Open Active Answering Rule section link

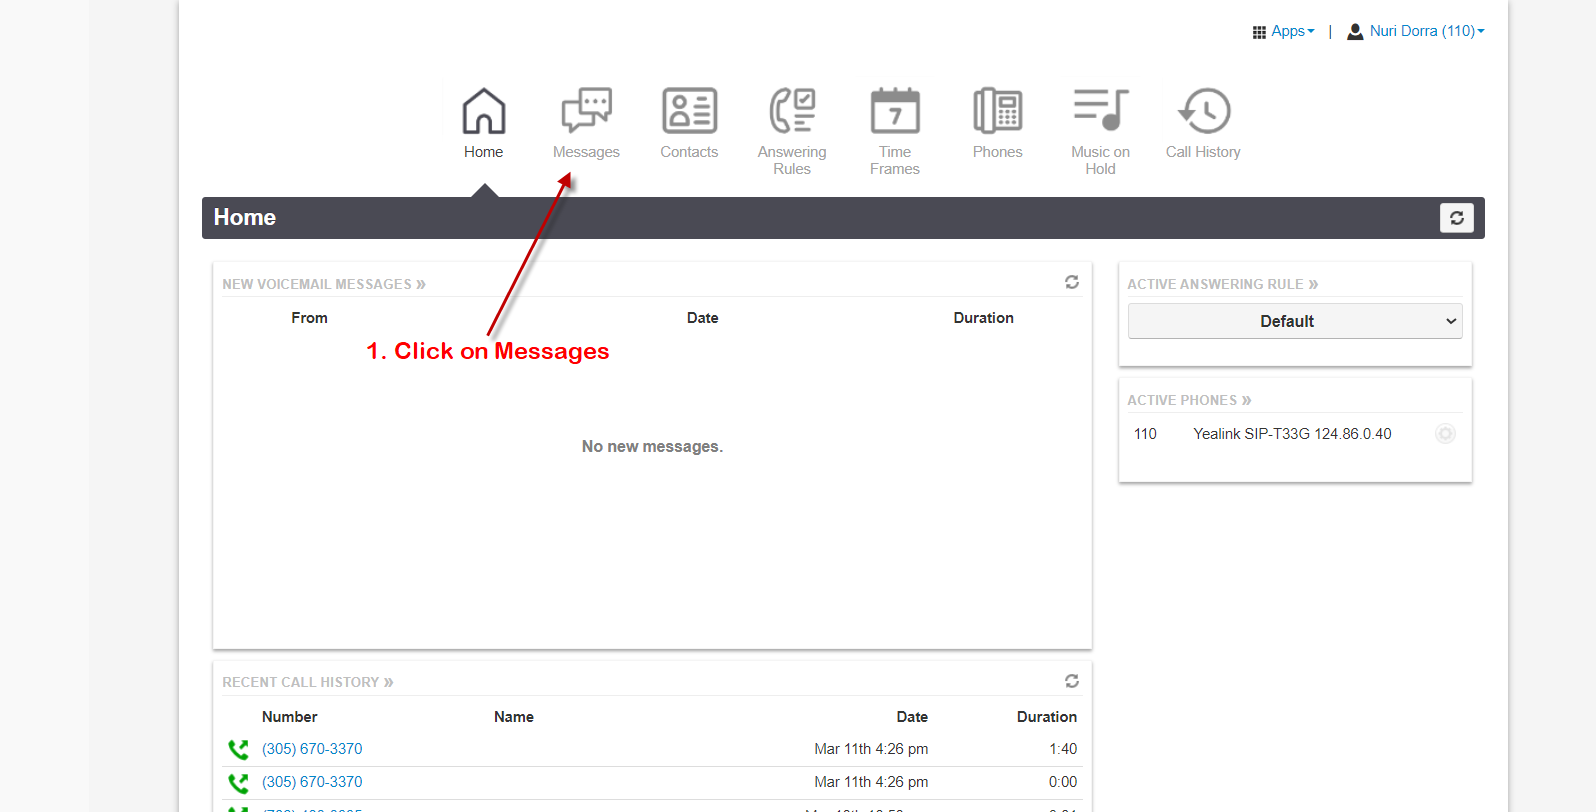coord(1223,284)
